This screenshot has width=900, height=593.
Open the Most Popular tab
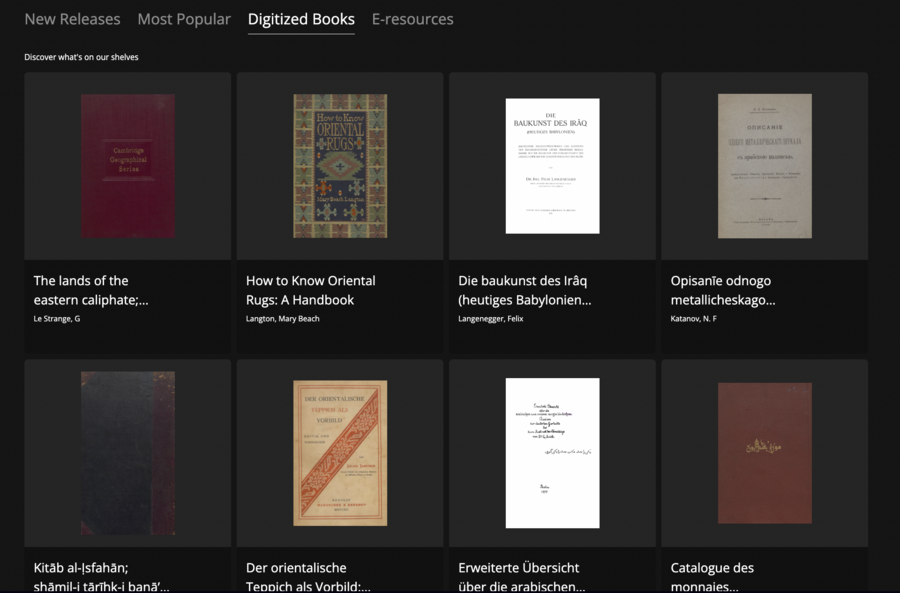[184, 18]
